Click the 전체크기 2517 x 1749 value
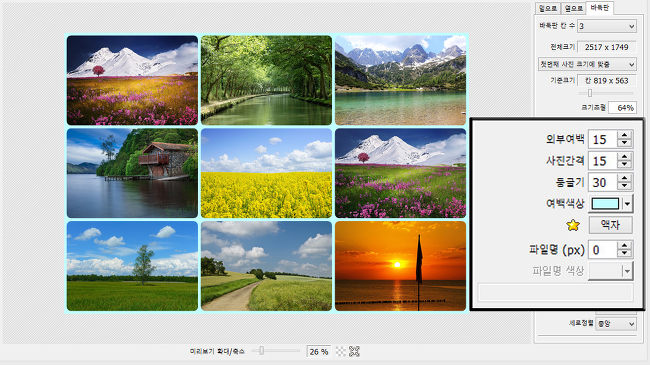This screenshot has height=365, width=650. [x=606, y=47]
